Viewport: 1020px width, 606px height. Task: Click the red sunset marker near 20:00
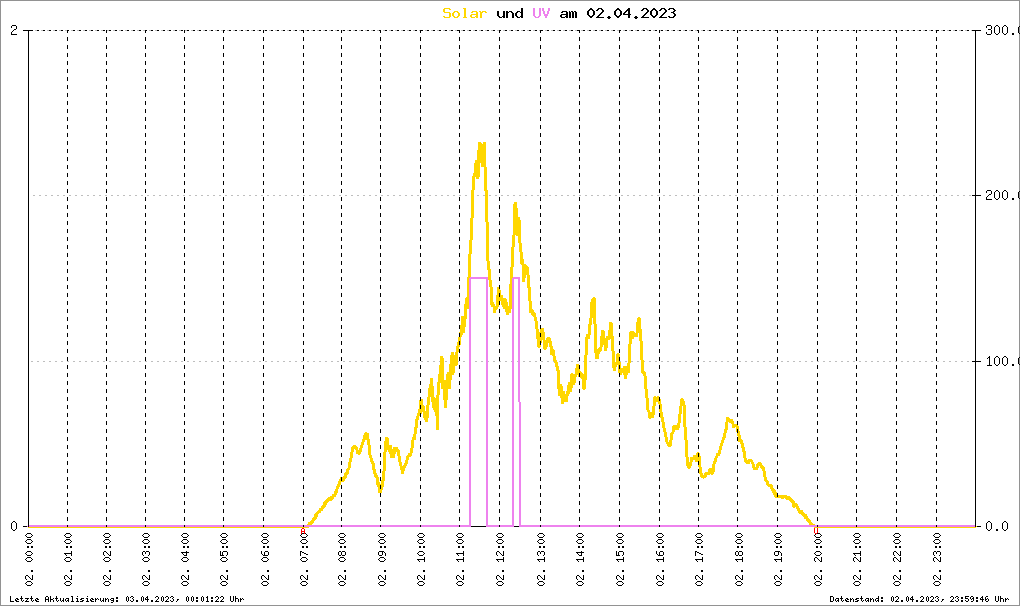click(x=816, y=531)
